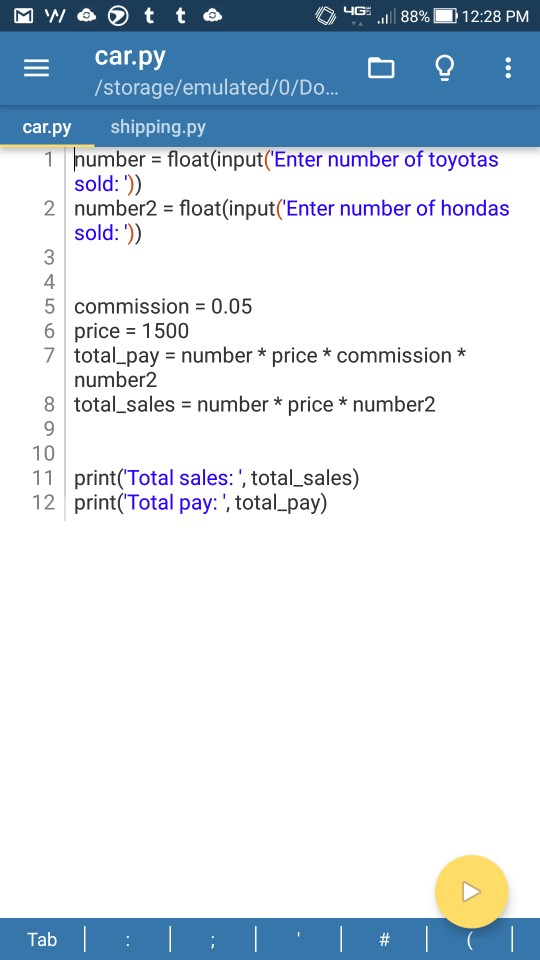Insert a single quote from shortcut bar

pos(298,939)
